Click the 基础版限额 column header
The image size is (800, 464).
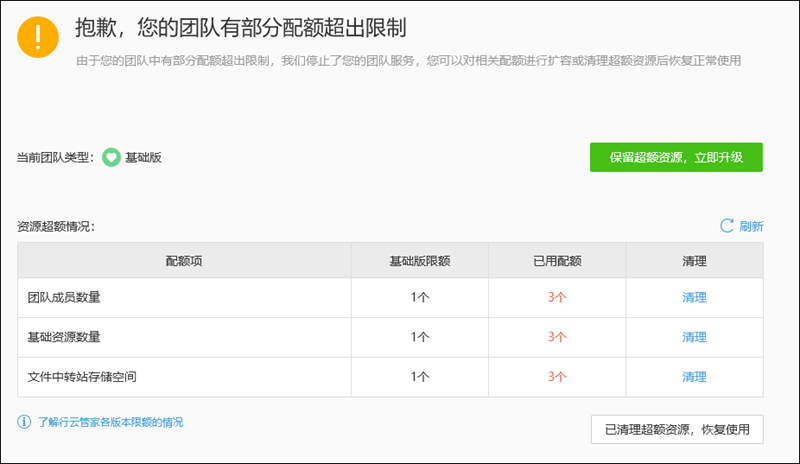[x=419, y=261]
